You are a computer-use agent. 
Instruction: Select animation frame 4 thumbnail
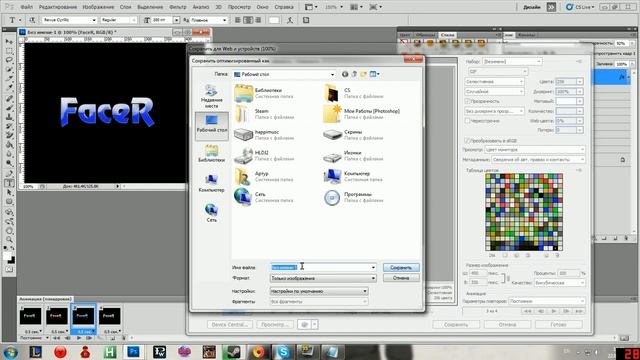(109, 316)
